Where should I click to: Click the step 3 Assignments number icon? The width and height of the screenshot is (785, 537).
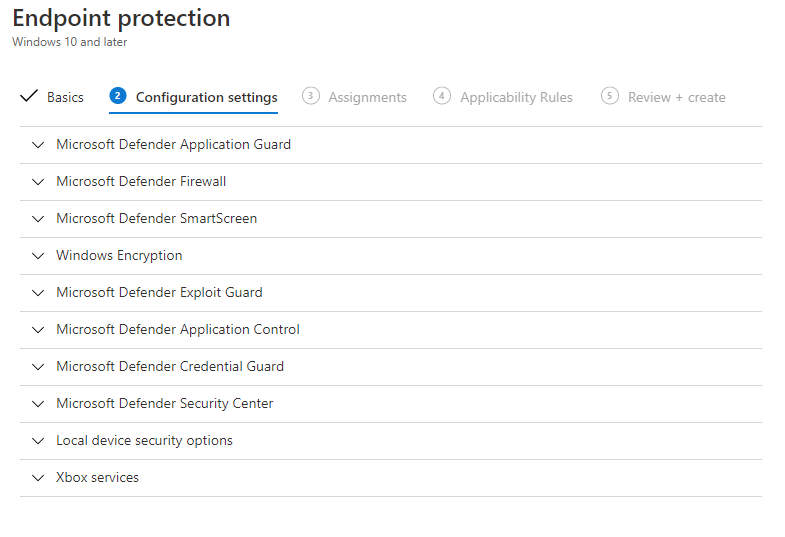pos(311,96)
